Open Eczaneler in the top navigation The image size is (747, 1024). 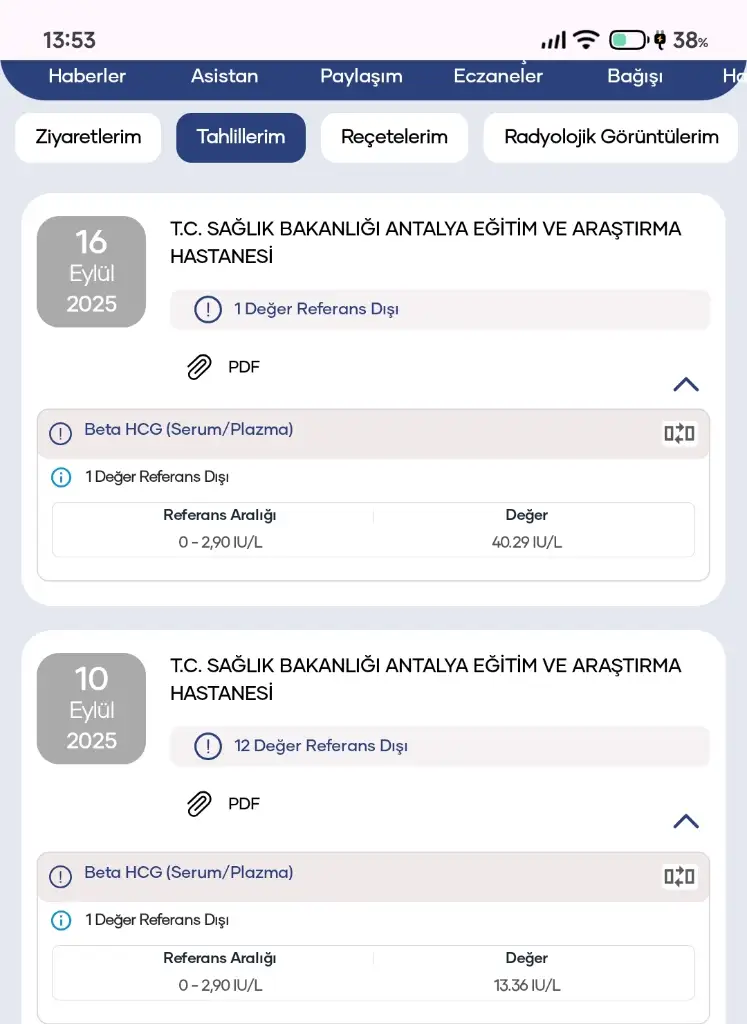tap(498, 76)
